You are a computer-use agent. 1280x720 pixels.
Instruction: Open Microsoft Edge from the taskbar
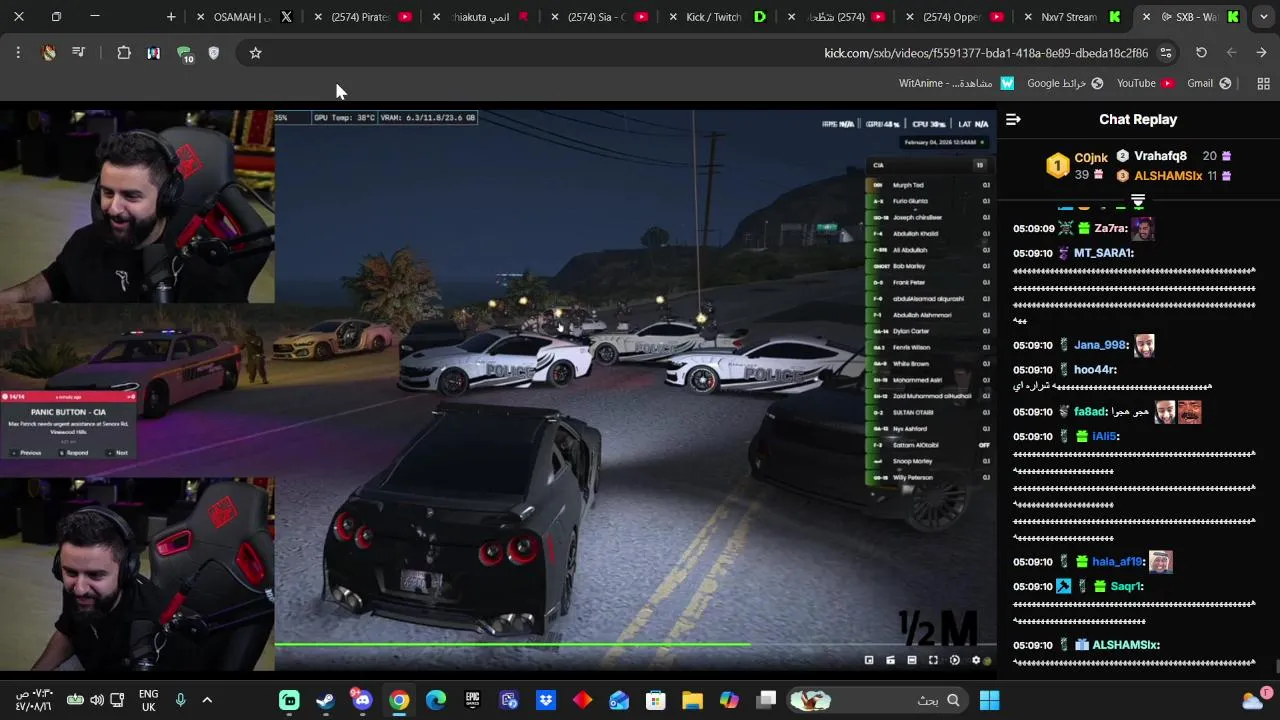click(x=436, y=700)
